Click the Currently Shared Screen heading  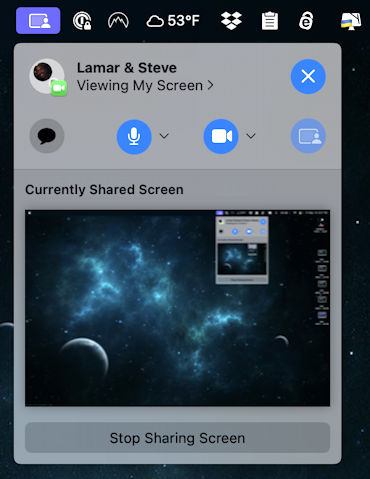104,190
